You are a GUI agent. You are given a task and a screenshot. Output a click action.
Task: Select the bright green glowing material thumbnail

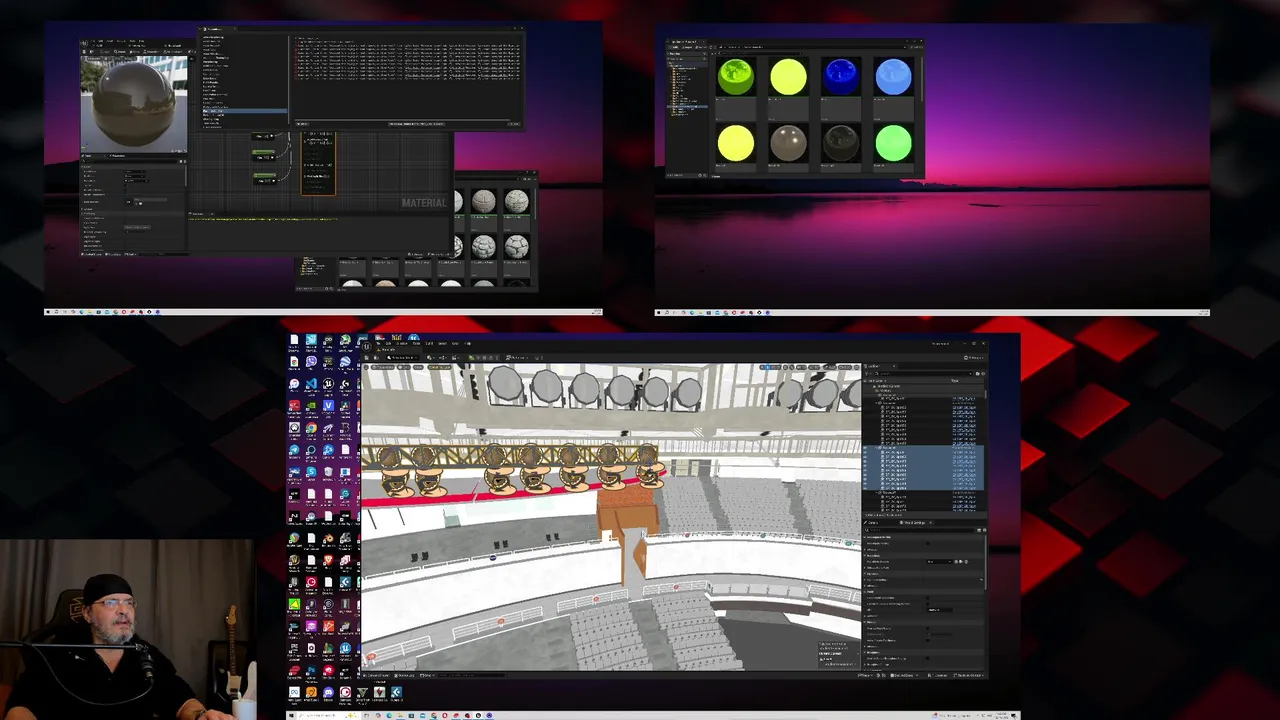click(893, 143)
